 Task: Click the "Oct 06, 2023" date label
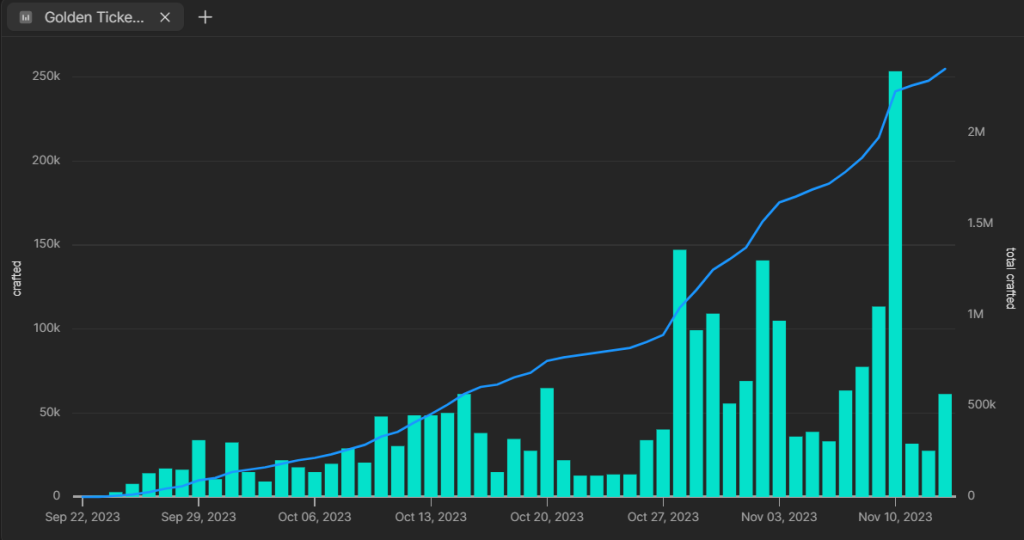point(314,517)
